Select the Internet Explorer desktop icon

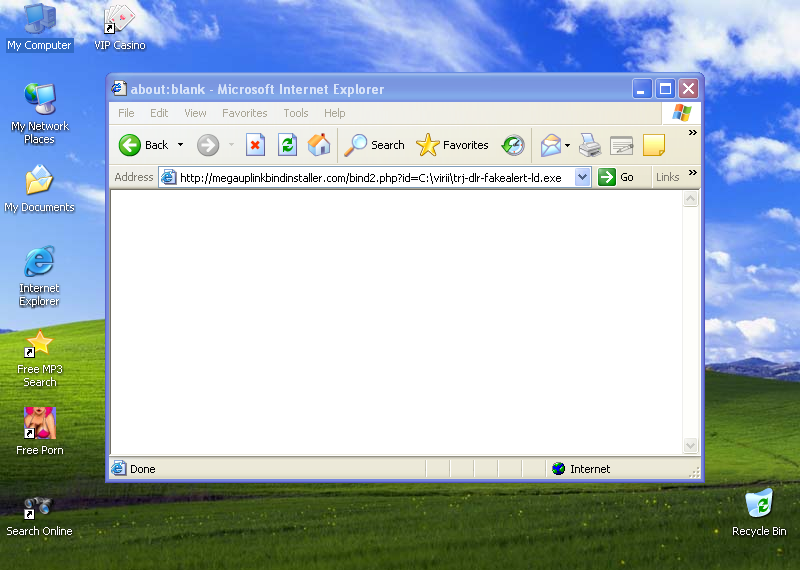[x=39, y=277]
